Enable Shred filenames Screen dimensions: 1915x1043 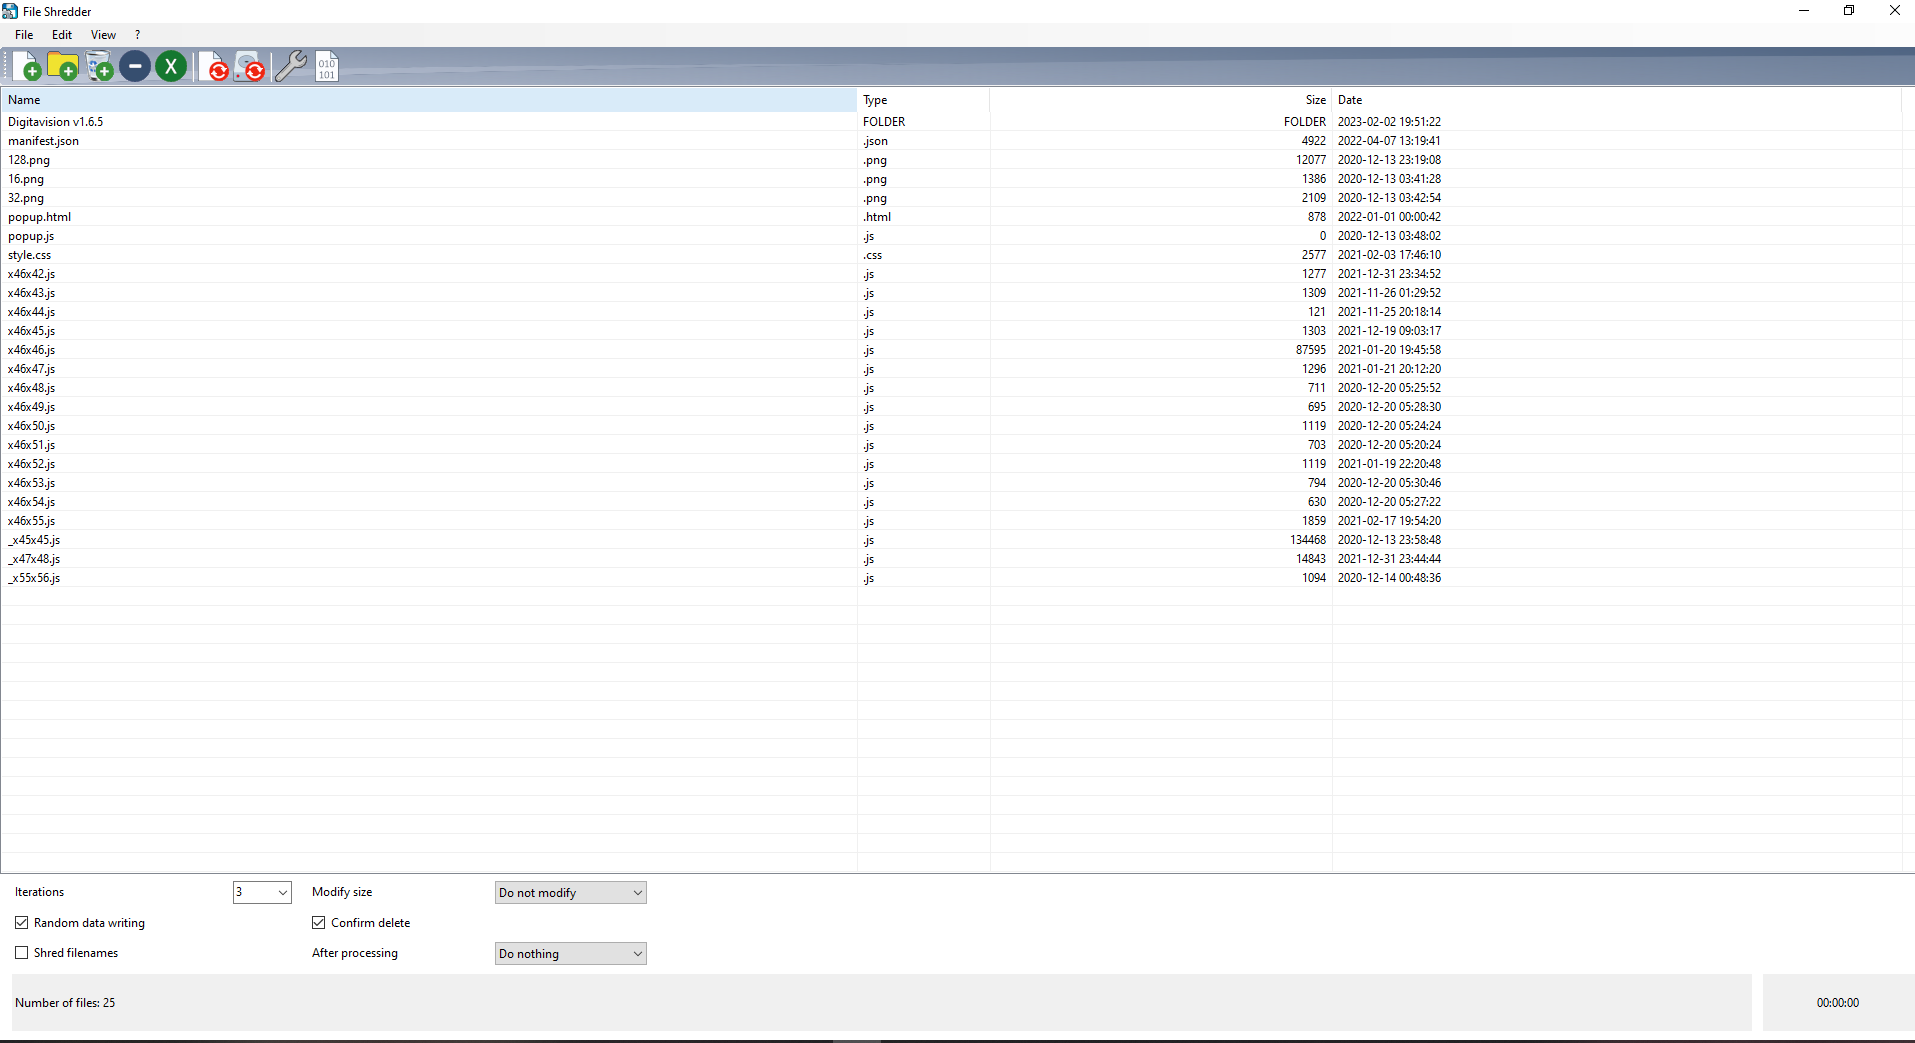point(21,952)
